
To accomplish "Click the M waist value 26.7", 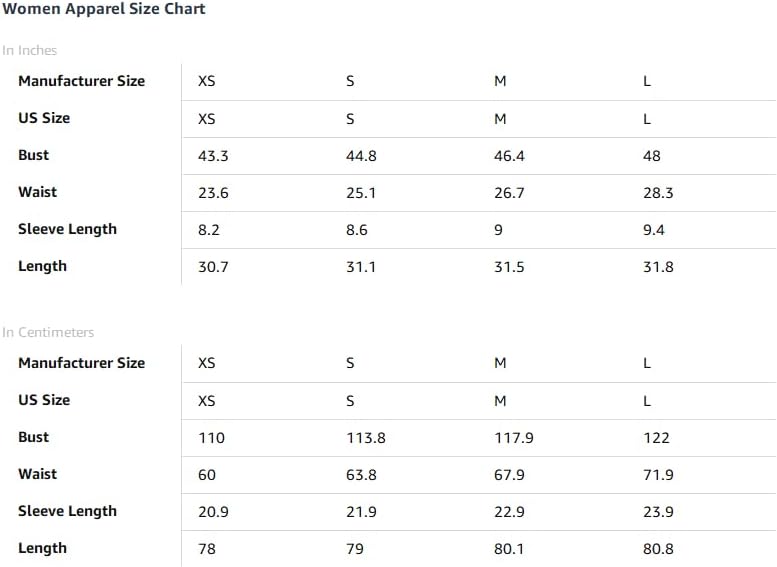I will (x=509, y=193).
